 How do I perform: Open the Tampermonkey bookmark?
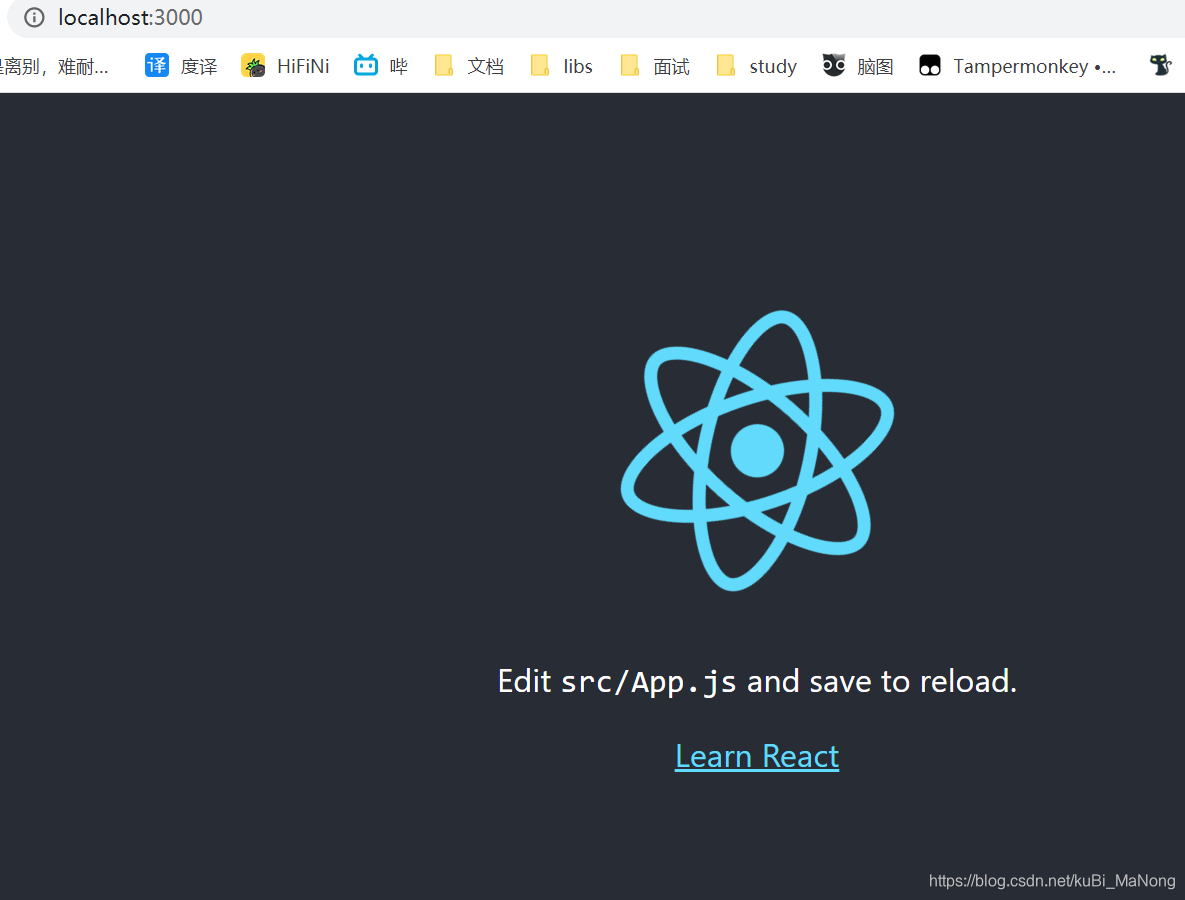tap(1017, 66)
